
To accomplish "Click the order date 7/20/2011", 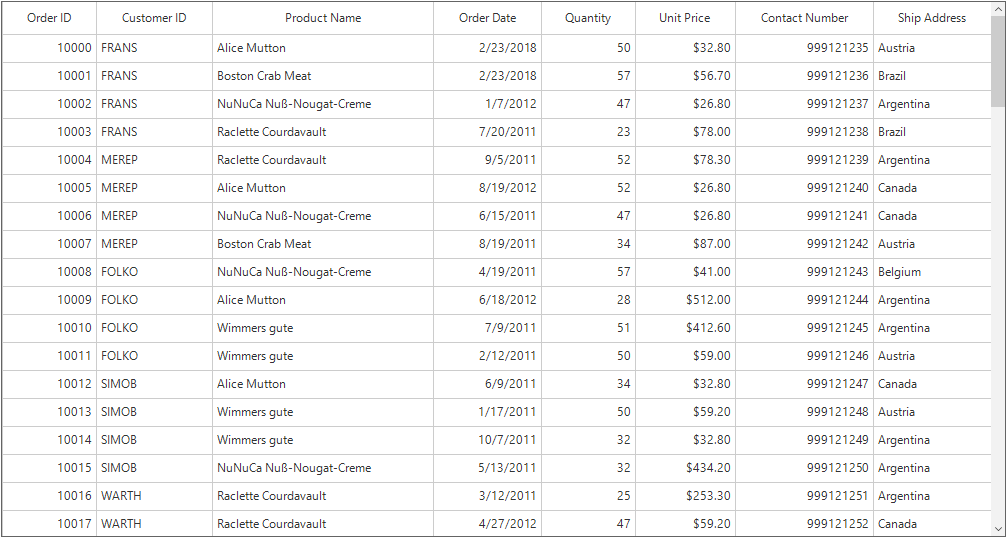I will (487, 132).
